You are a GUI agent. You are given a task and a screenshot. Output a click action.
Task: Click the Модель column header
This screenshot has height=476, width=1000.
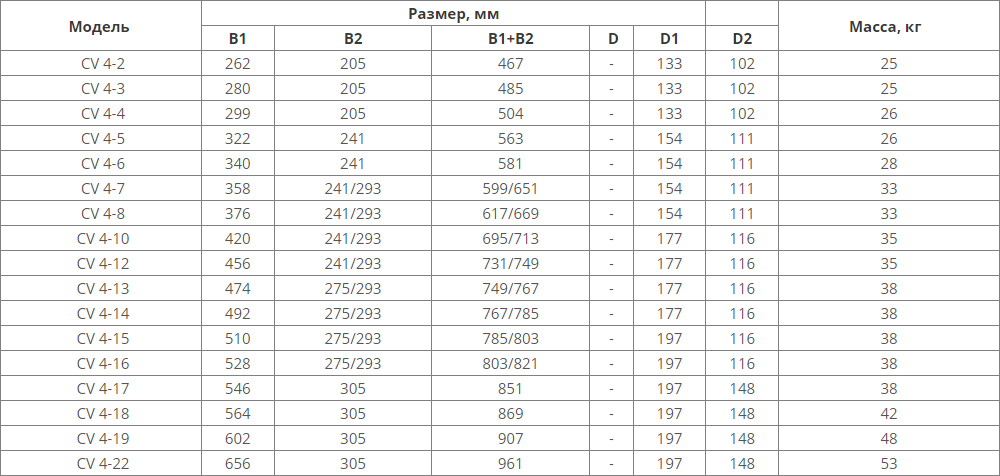[100, 26]
